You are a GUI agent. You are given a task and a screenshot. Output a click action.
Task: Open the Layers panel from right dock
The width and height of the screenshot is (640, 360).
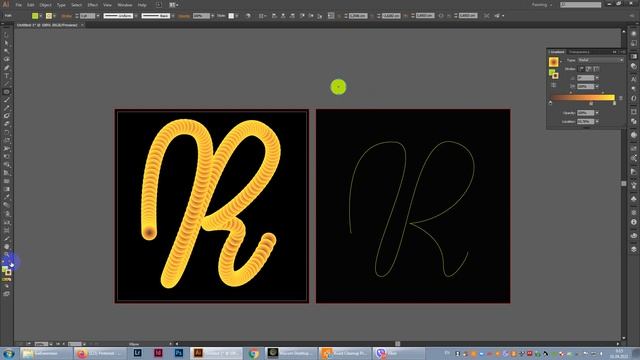(x=633, y=249)
